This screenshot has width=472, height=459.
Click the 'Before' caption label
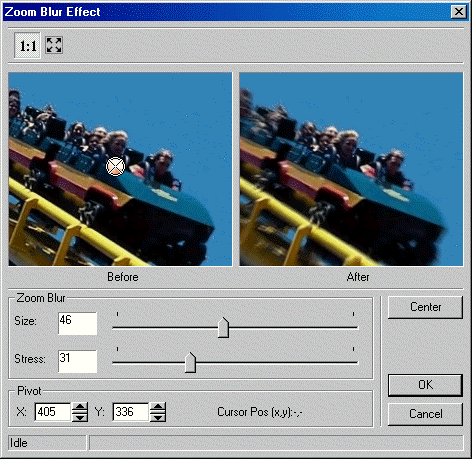[x=123, y=277]
